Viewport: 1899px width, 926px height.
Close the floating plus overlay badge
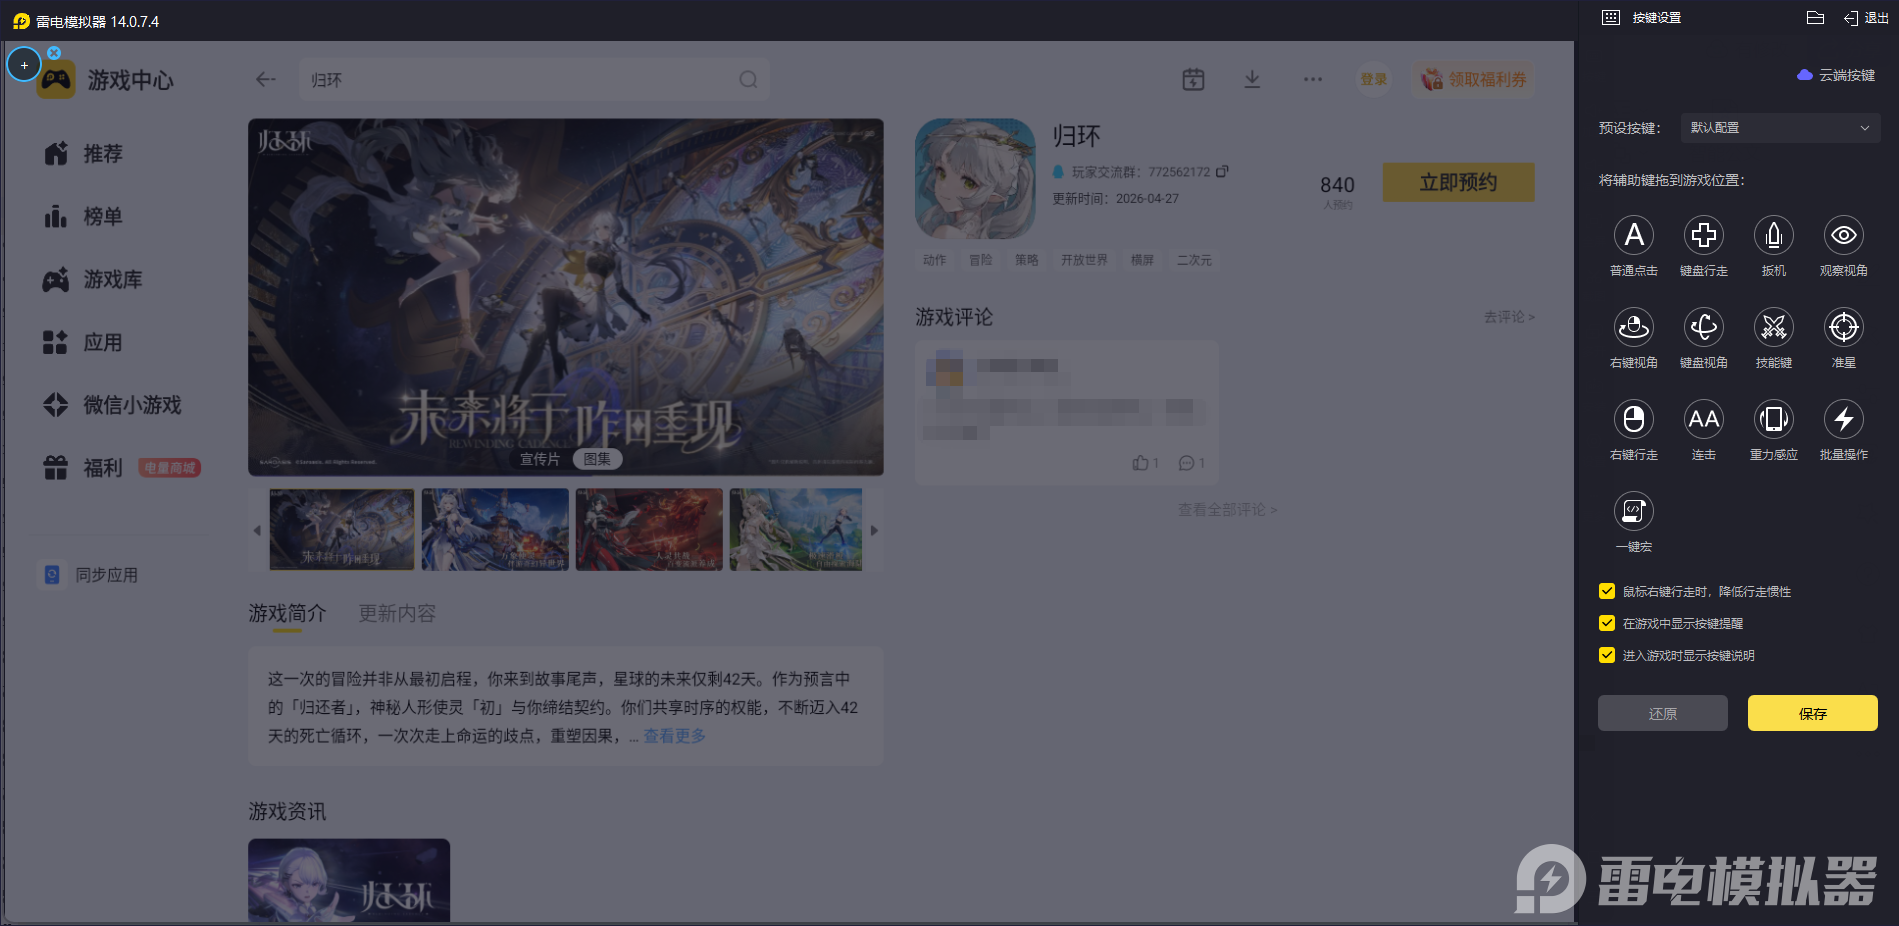[x=54, y=53]
